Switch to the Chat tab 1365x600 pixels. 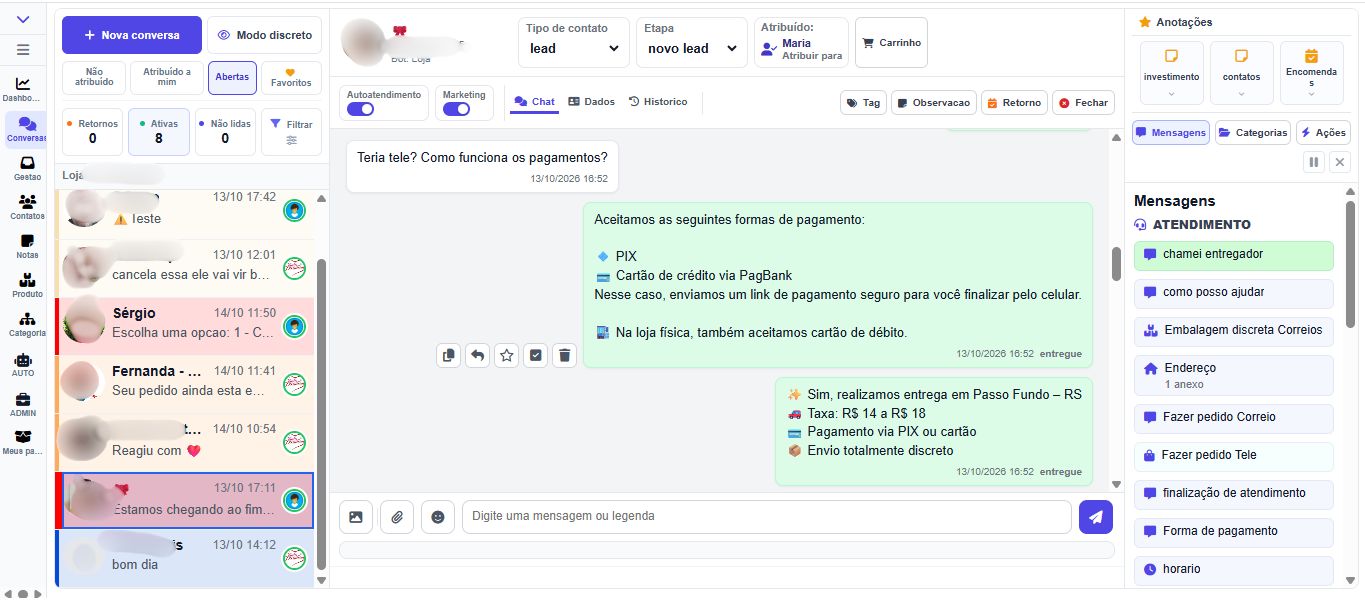pyautogui.click(x=534, y=102)
